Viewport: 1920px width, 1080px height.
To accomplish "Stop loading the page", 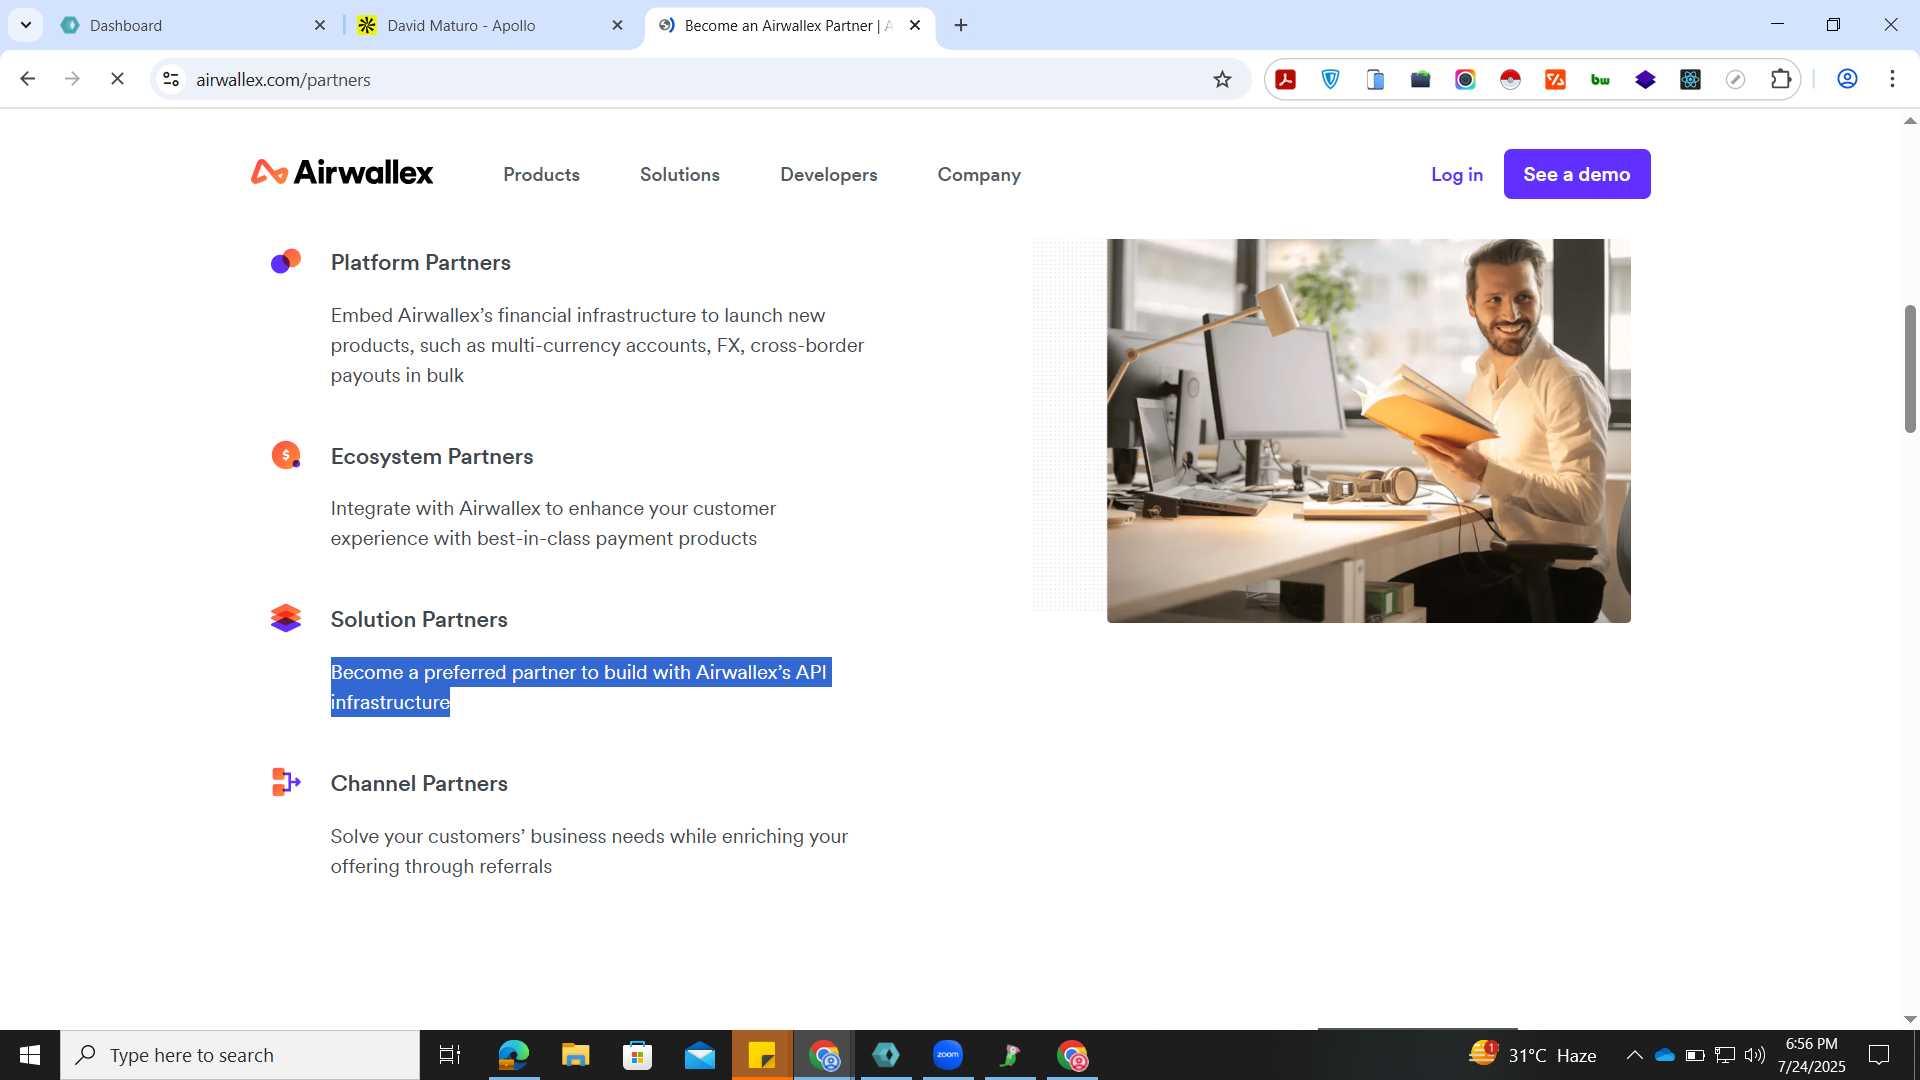I will pyautogui.click(x=117, y=79).
